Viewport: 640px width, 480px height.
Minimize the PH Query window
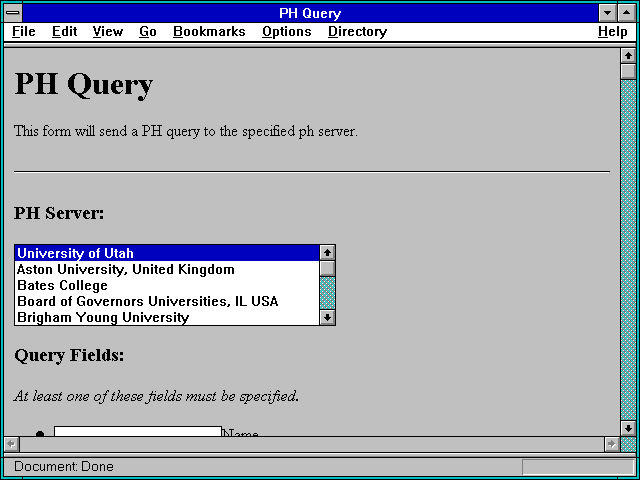[607, 13]
